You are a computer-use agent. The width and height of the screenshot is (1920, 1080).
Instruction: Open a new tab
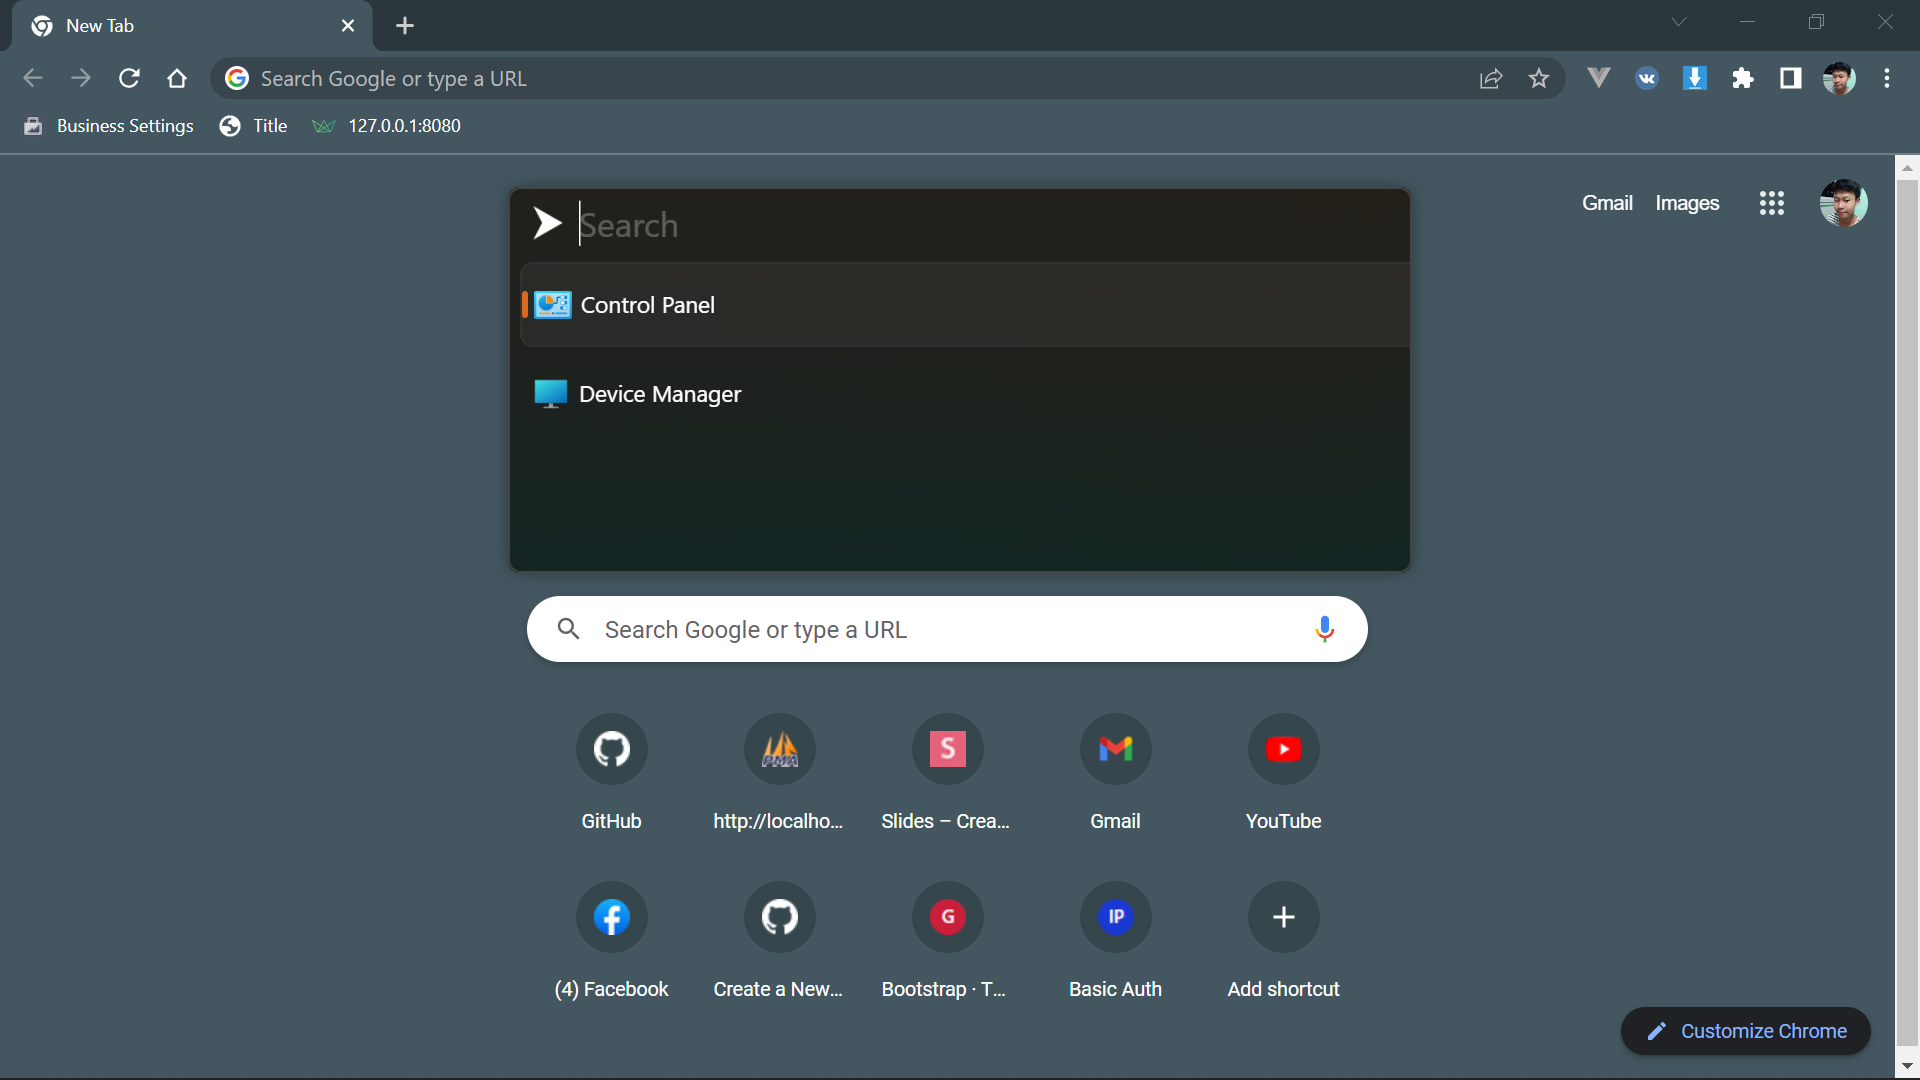(x=404, y=26)
